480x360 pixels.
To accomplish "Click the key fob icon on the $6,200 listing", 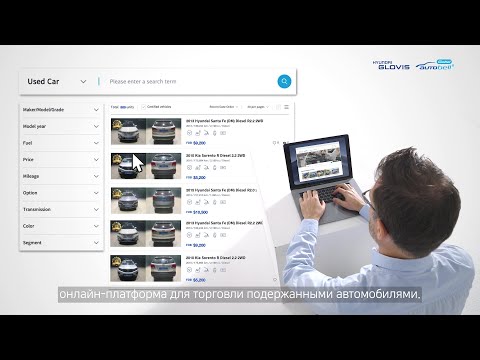I will 215,270.
